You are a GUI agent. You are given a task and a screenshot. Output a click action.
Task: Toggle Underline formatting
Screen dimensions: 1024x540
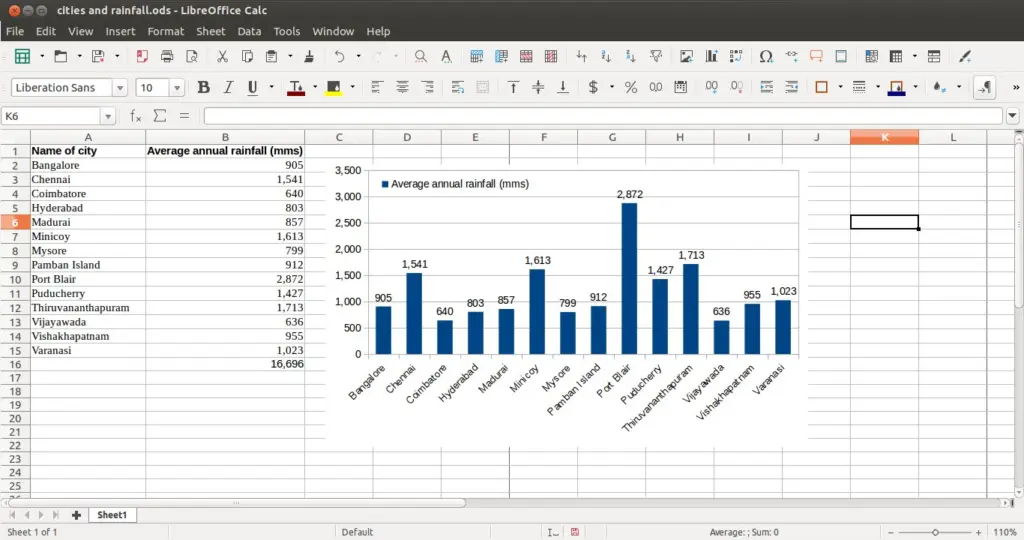click(253, 87)
